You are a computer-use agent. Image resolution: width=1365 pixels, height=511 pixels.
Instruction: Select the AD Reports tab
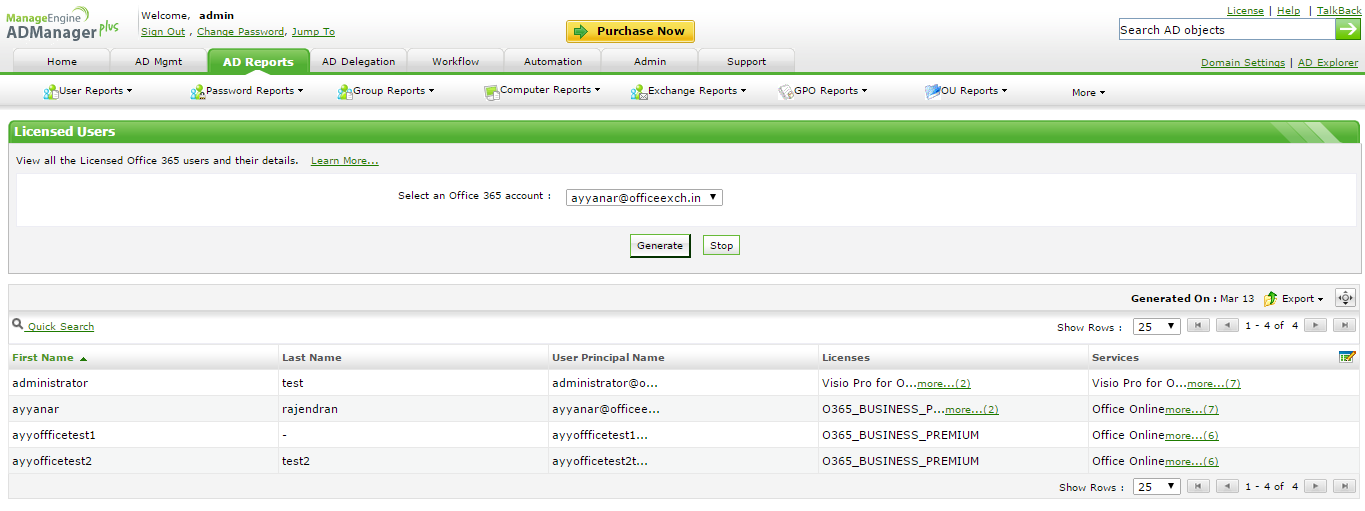(258, 61)
